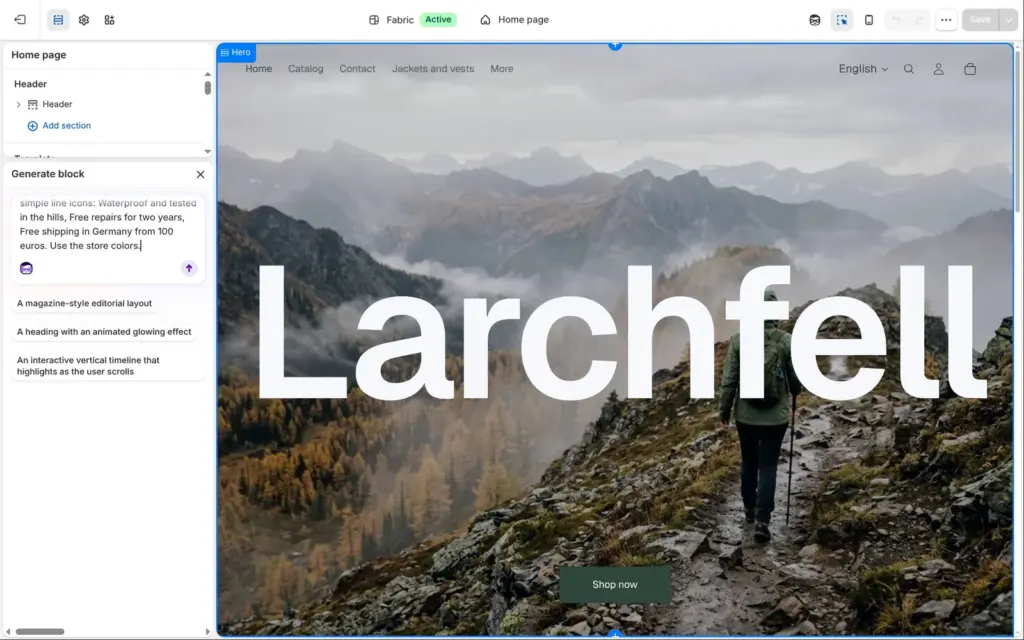Click inside the block prompt text area
Screen dimensions: 1024x640
[108, 225]
